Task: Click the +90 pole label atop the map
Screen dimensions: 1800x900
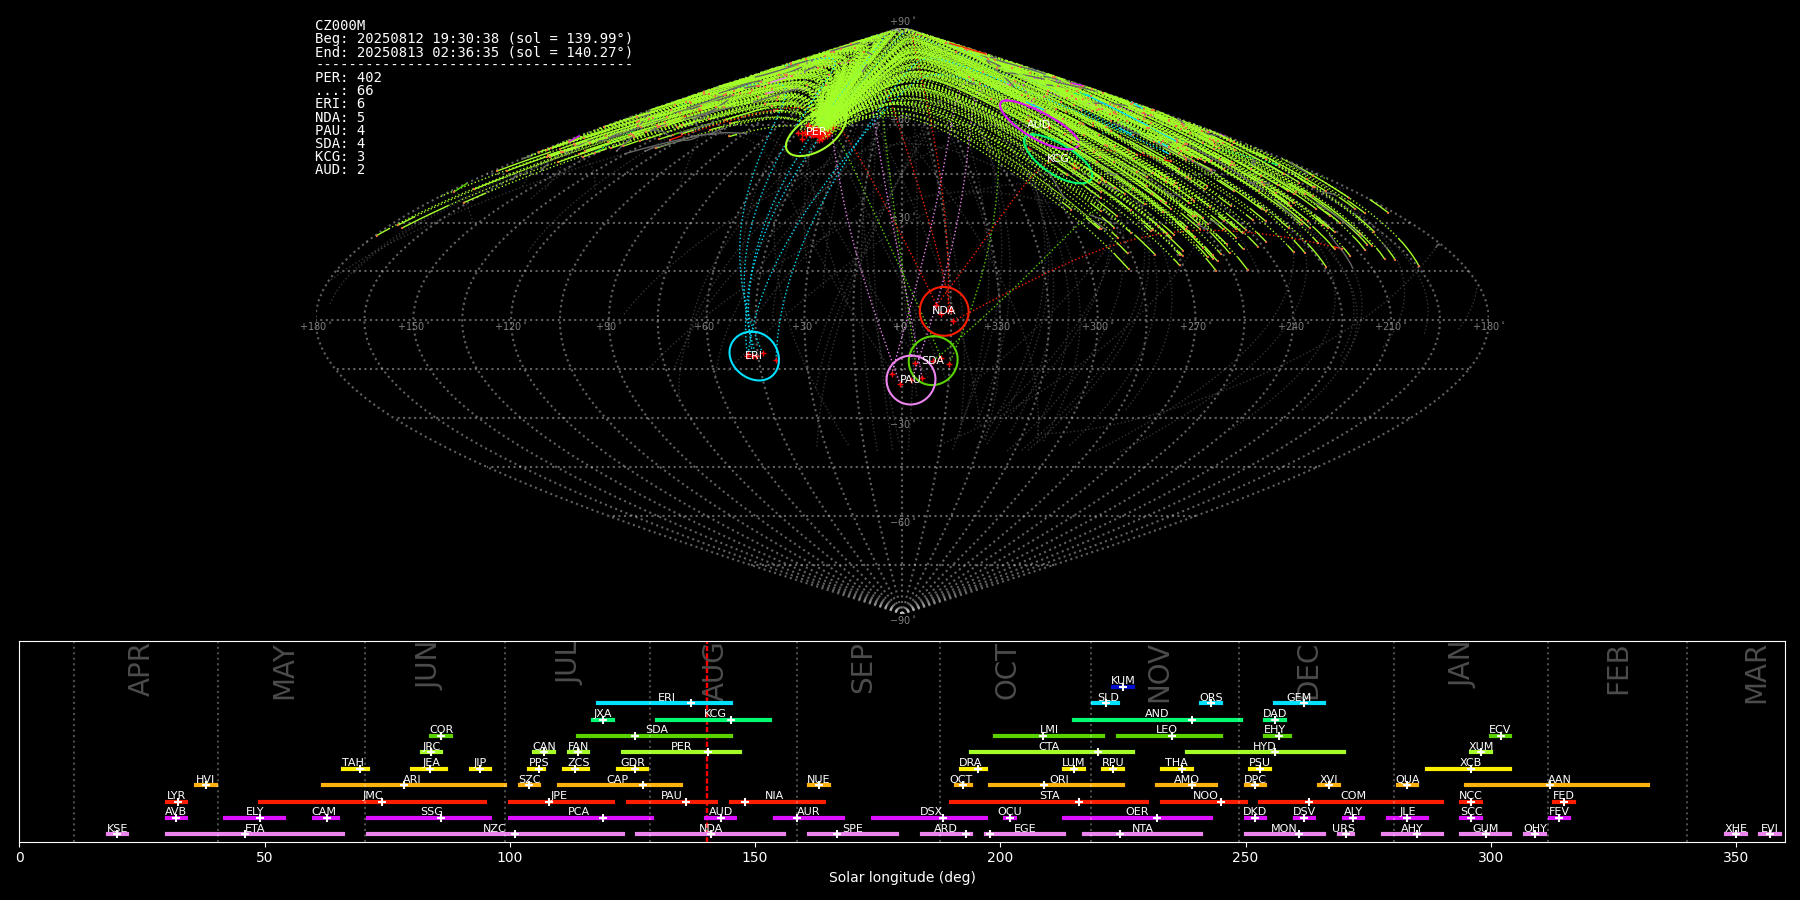Action: (x=901, y=22)
